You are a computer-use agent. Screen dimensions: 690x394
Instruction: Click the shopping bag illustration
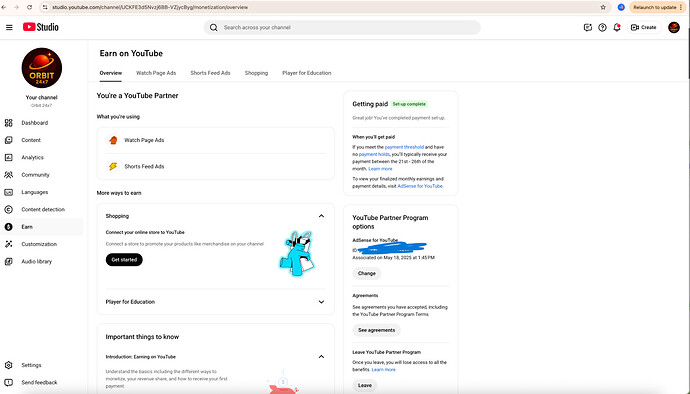point(298,254)
